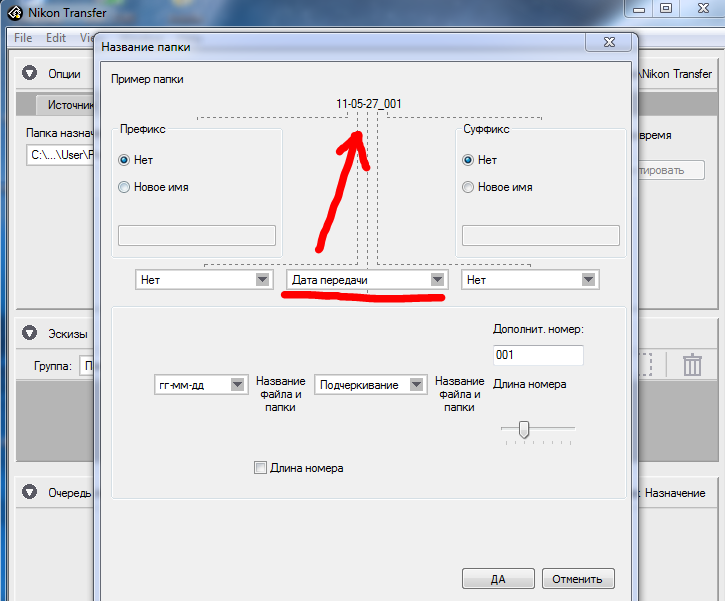Open the Edit menu

[x=56, y=38]
